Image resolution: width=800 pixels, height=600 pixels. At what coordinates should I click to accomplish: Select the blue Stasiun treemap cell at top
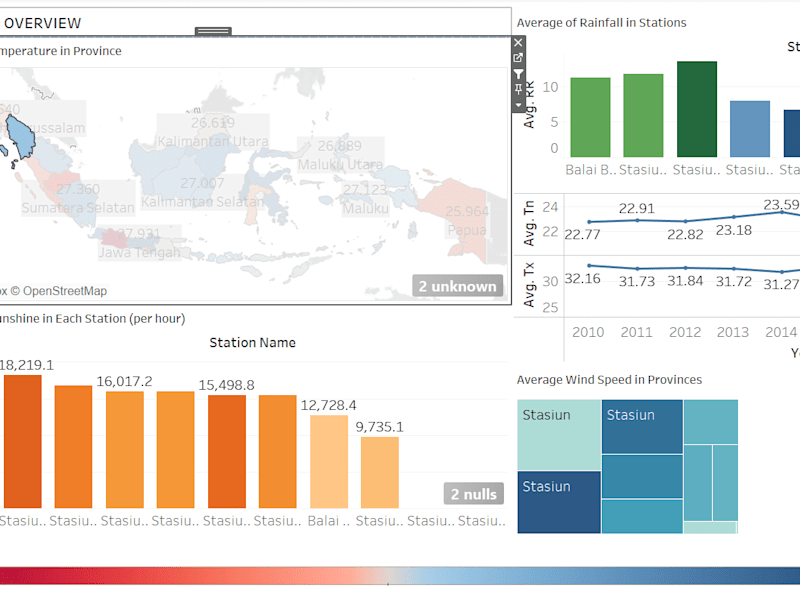click(x=642, y=427)
